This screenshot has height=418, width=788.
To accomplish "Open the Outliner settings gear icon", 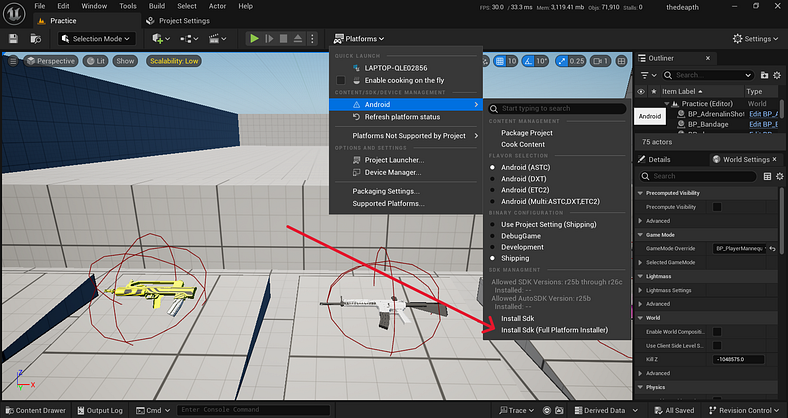I will click(x=777, y=75).
